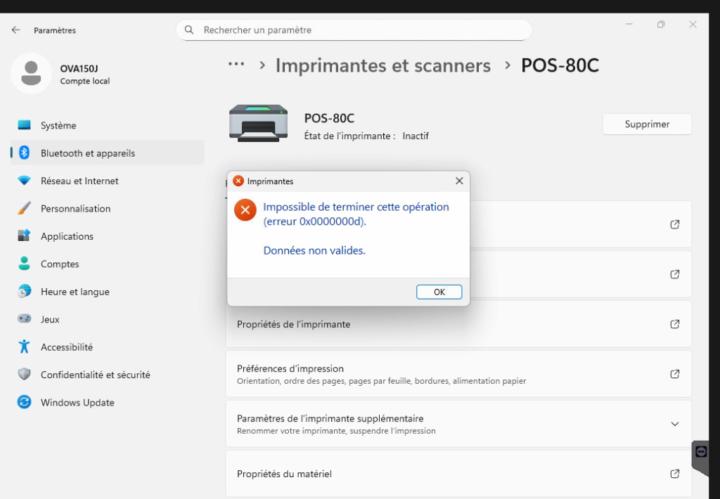The width and height of the screenshot is (720, 499).
Task: Click the breadcrumb ellipsis to show hidden levels
Action: (x=236, y=66)
